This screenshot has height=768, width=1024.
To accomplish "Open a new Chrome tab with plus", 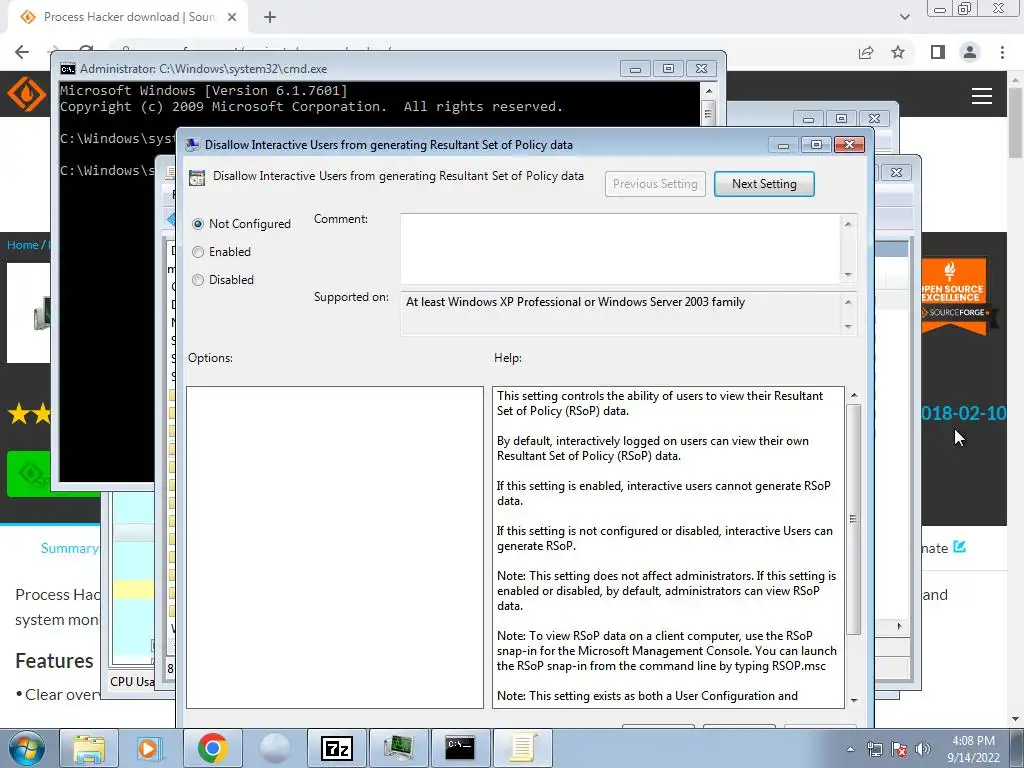I will (270, 18).
